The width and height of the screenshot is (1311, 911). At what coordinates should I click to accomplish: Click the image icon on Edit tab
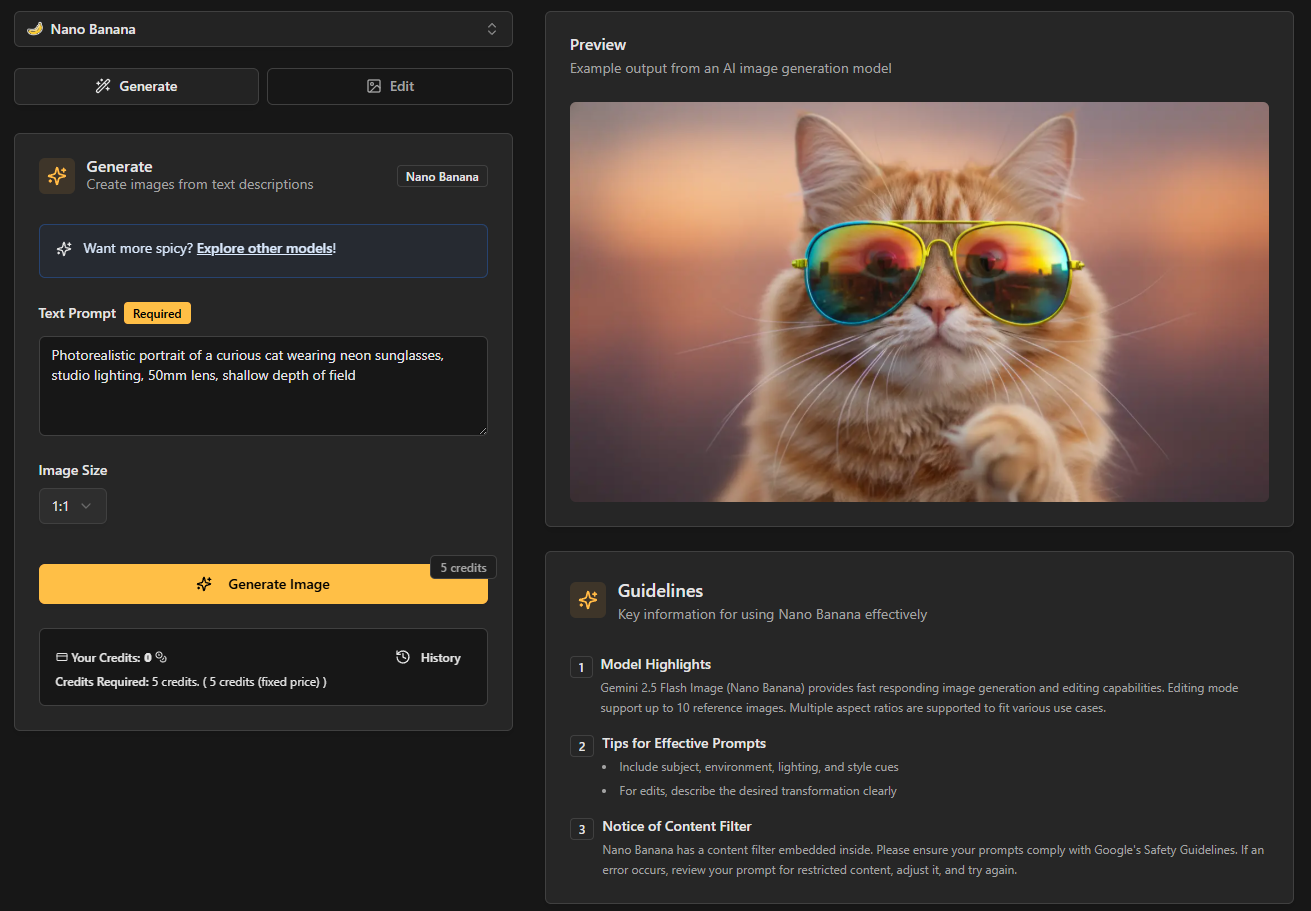tap(374, 86)
